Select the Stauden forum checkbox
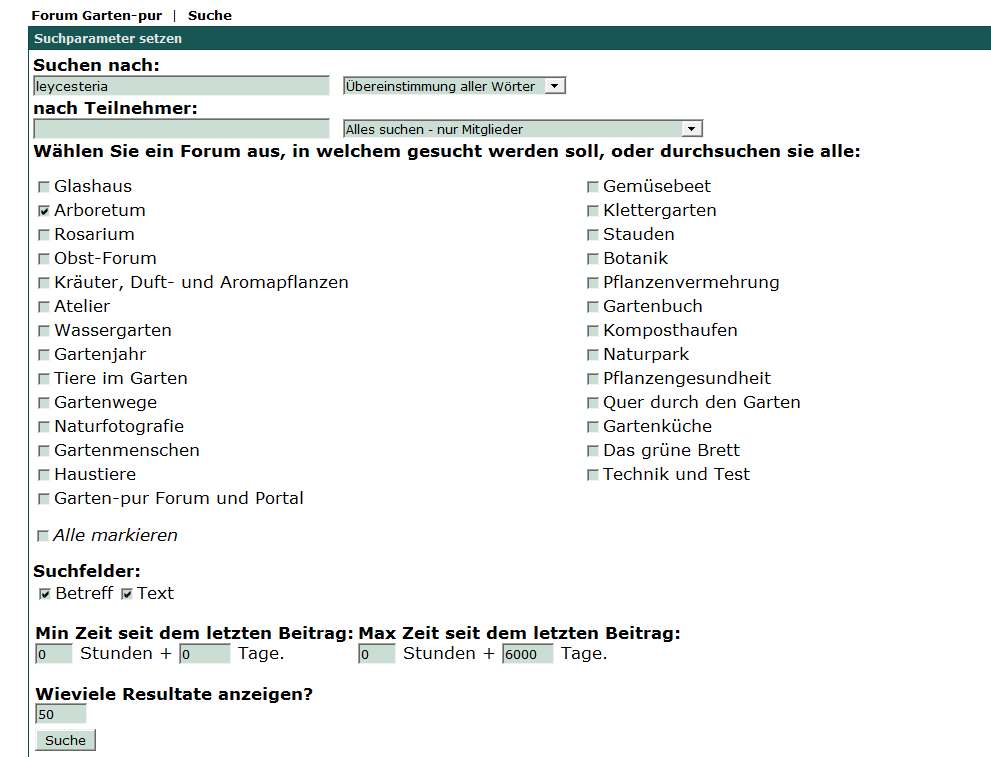The height and width of the screenshot is (757, 991). (x=593, y=235)
